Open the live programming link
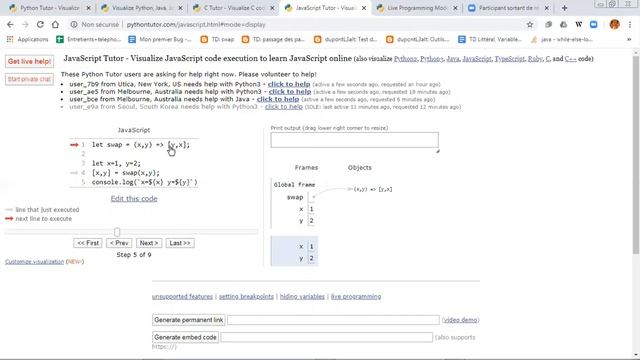The width and height of the screenshot is (640, 360). pyautogui.click(x=356, y=297)
